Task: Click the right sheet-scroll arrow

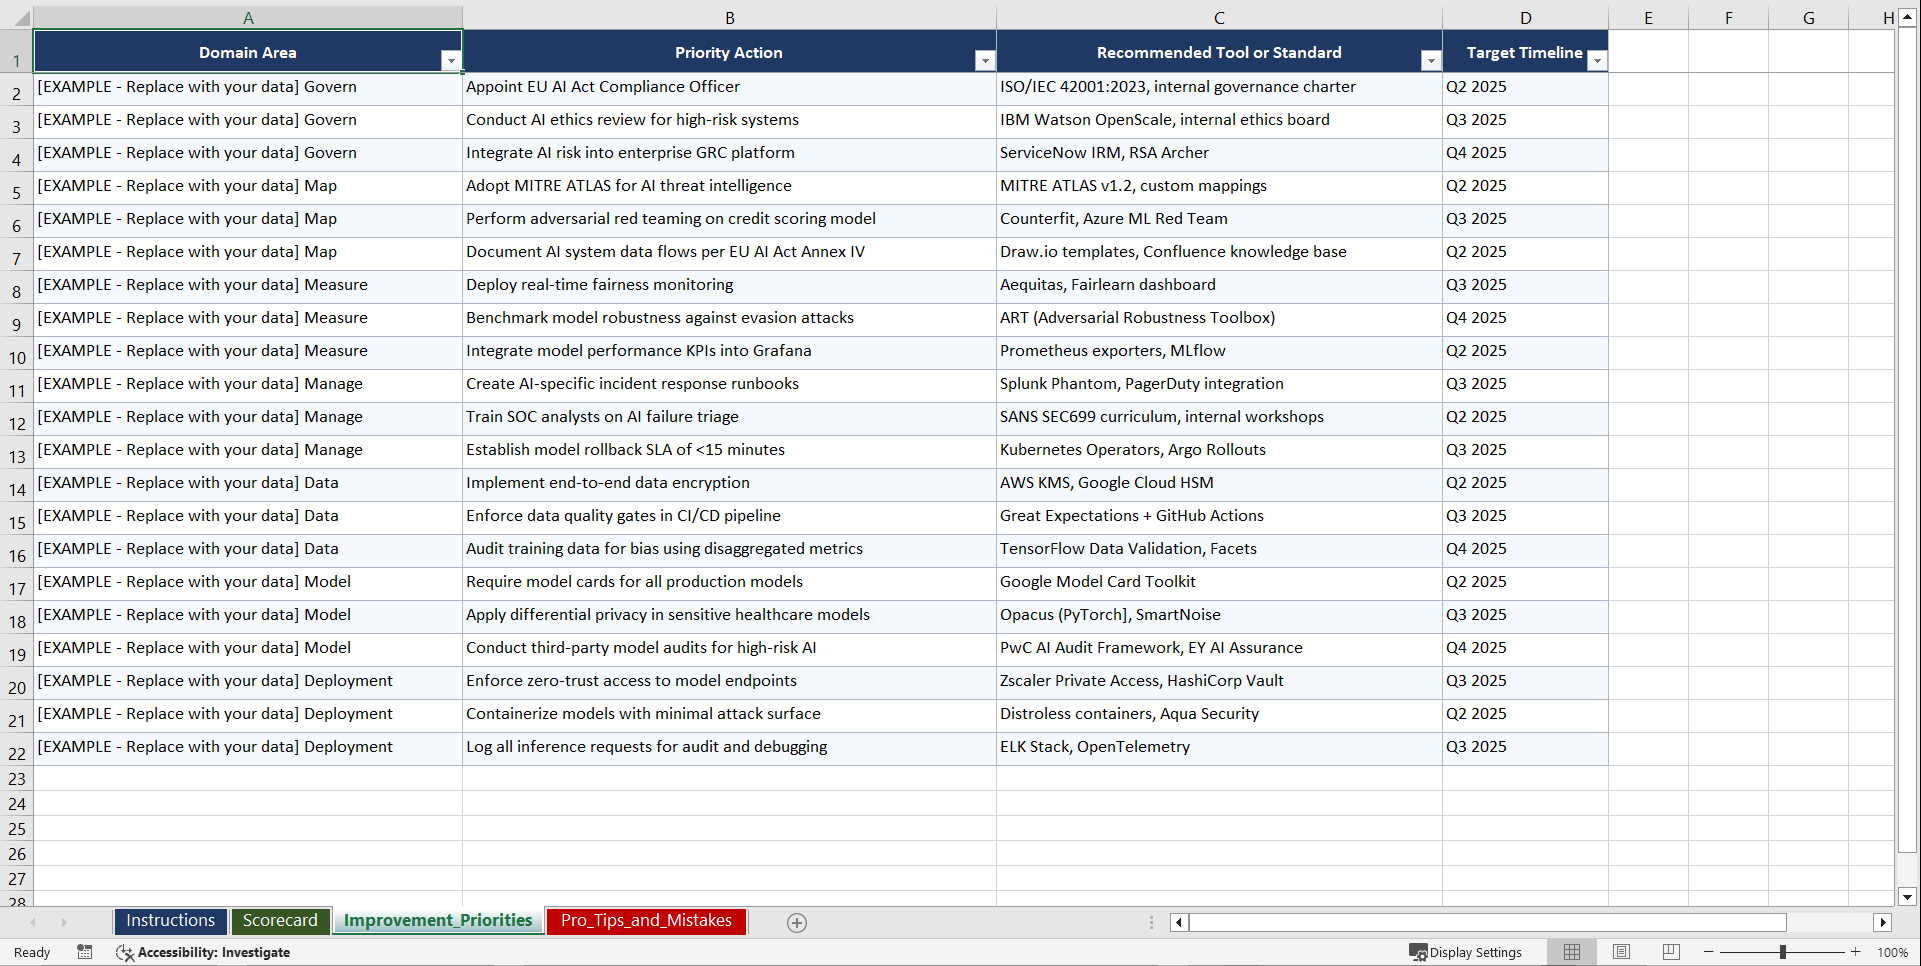Action: pyautogui.click(x=64, y=922)
